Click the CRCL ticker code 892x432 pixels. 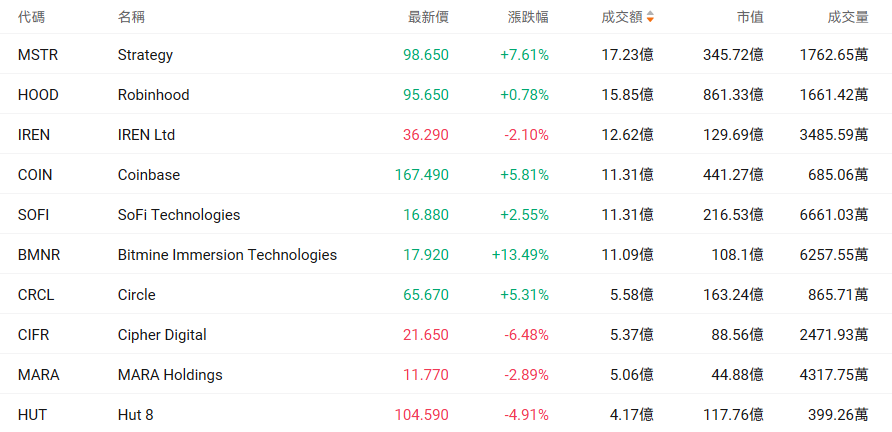36,295
